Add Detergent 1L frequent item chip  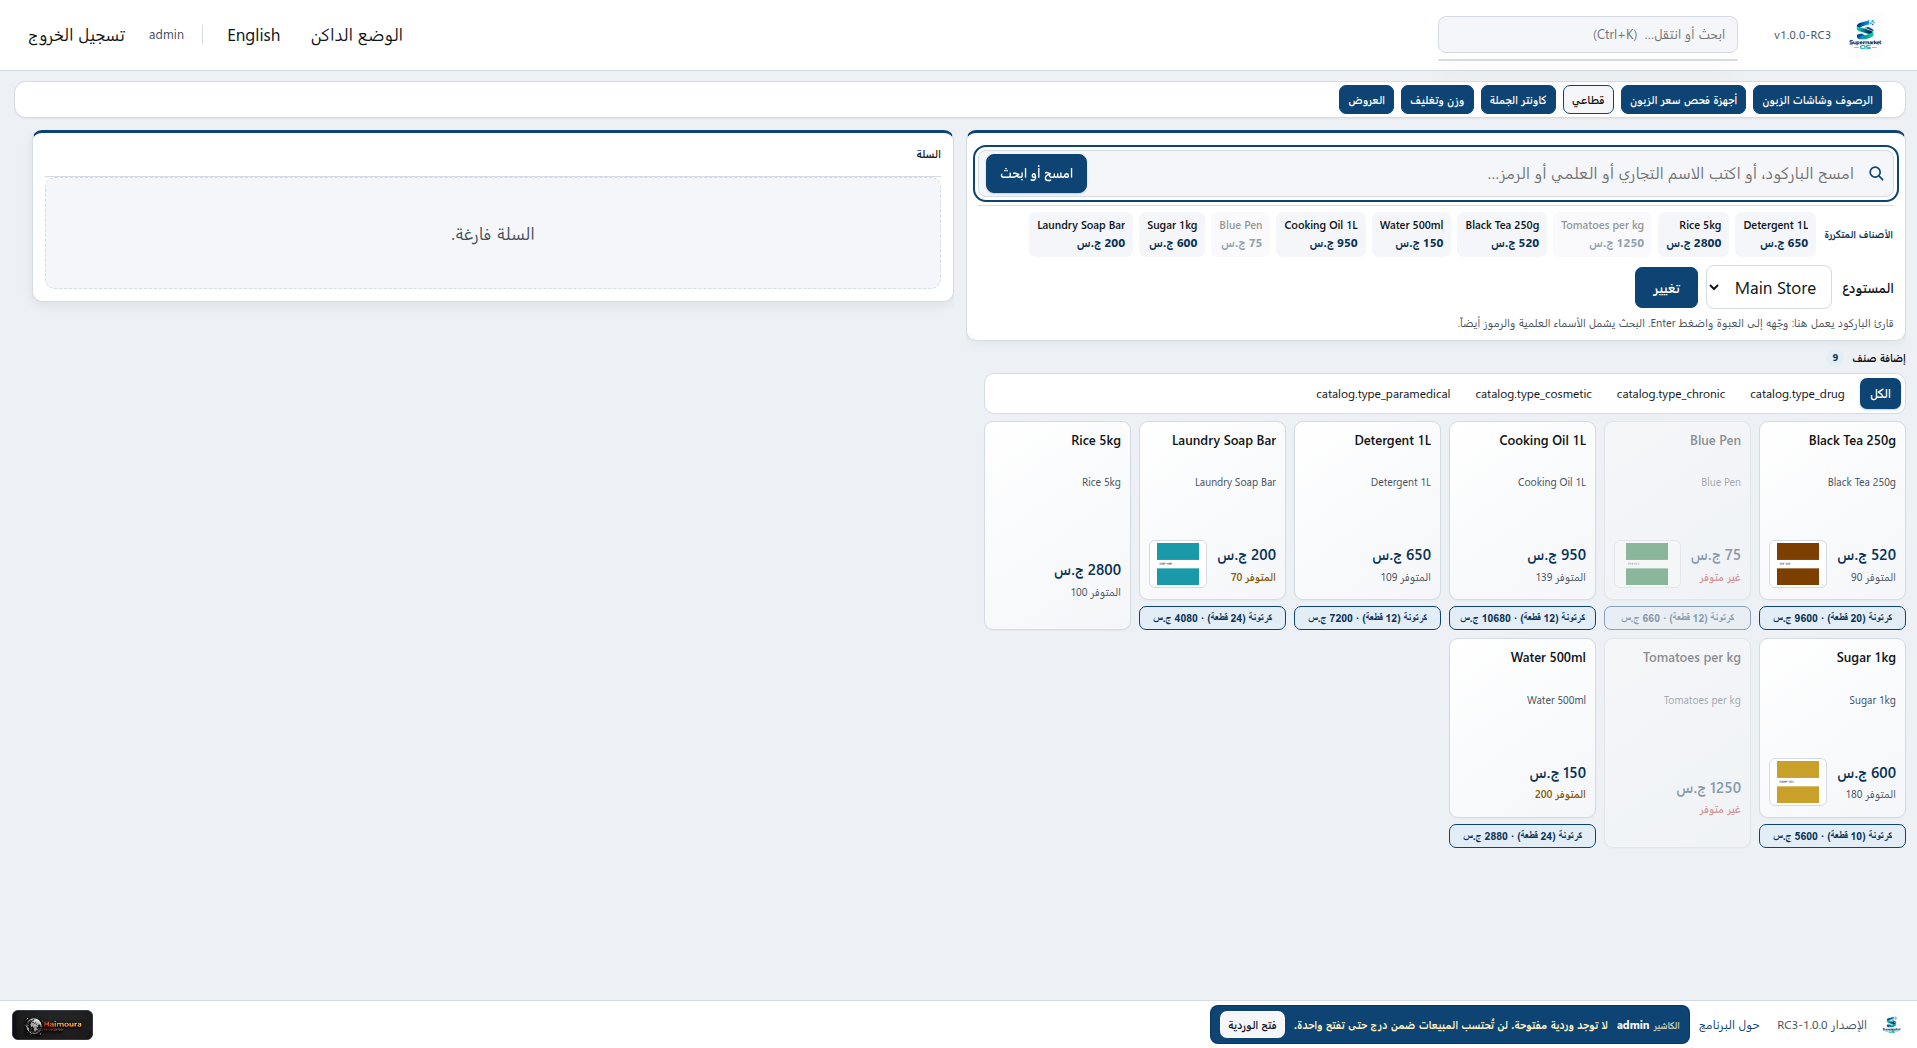(1775, 234)
